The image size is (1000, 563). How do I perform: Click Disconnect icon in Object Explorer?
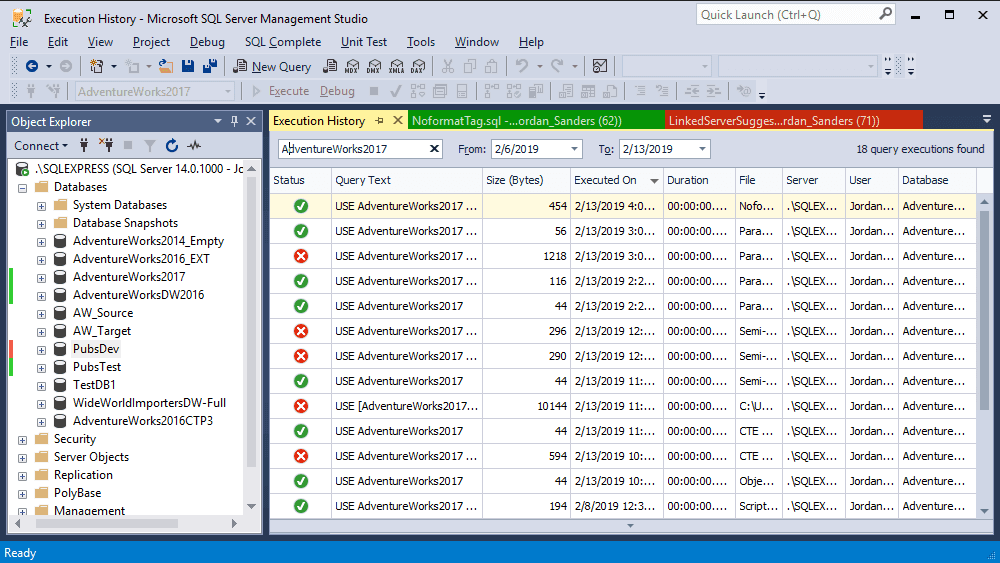click(x=106, y=145)
